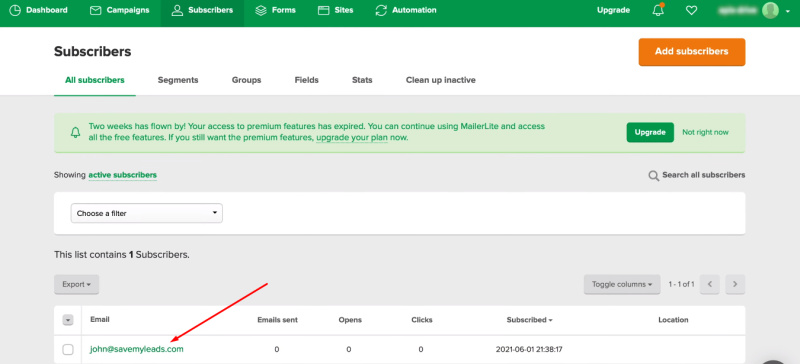The width and height of the screenshot is (800, 364).
Task: Click the bell icon in the green banner
Action: coord(76,133)
